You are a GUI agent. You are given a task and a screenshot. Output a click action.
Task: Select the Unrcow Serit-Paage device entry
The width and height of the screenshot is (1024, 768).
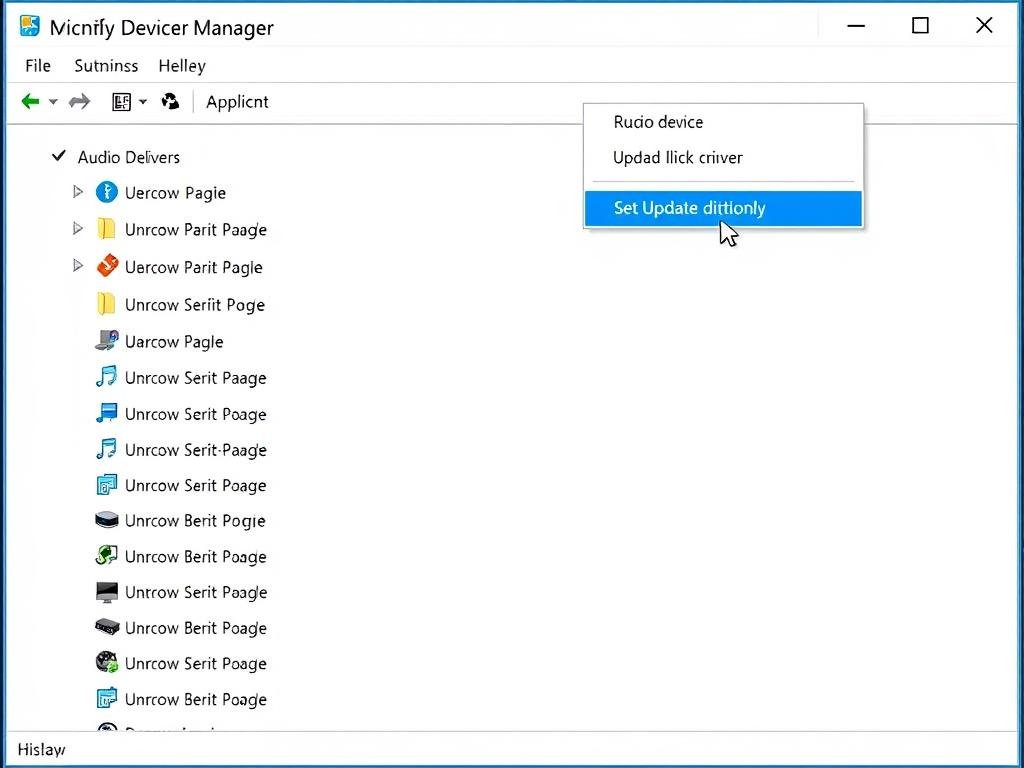coord(195,450)
